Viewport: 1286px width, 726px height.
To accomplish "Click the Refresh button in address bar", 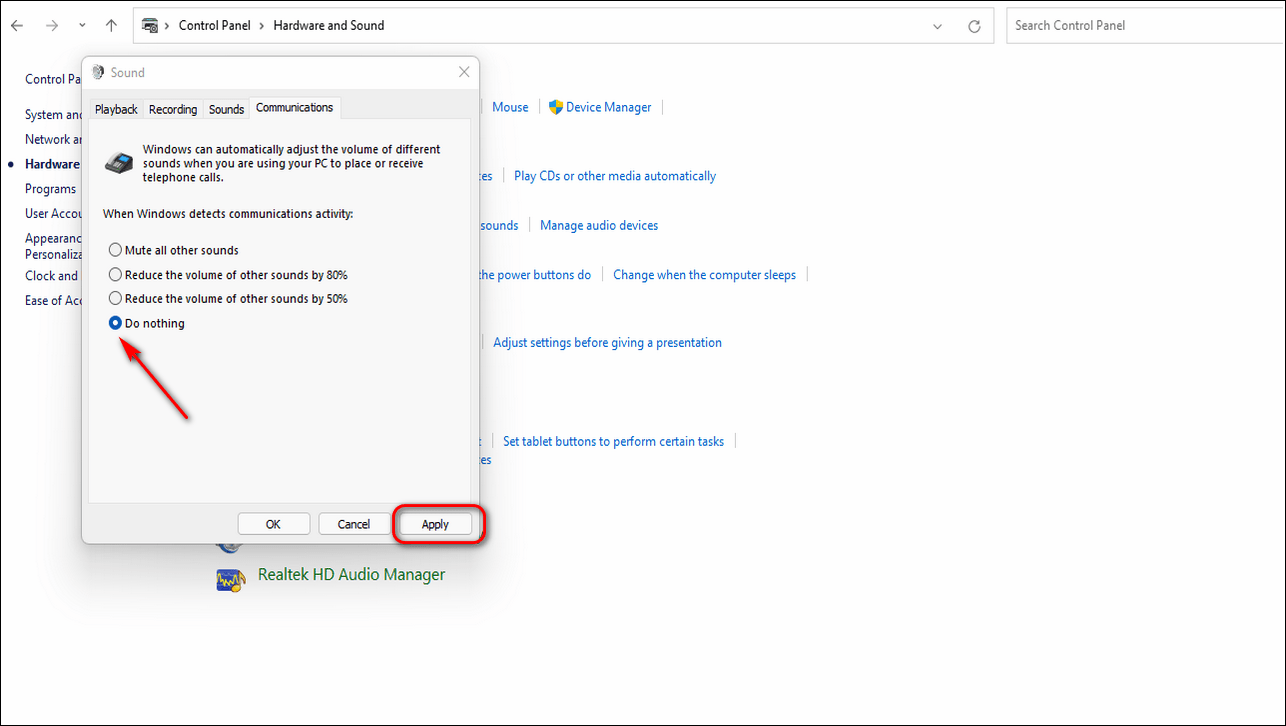I will click(974, 27).
